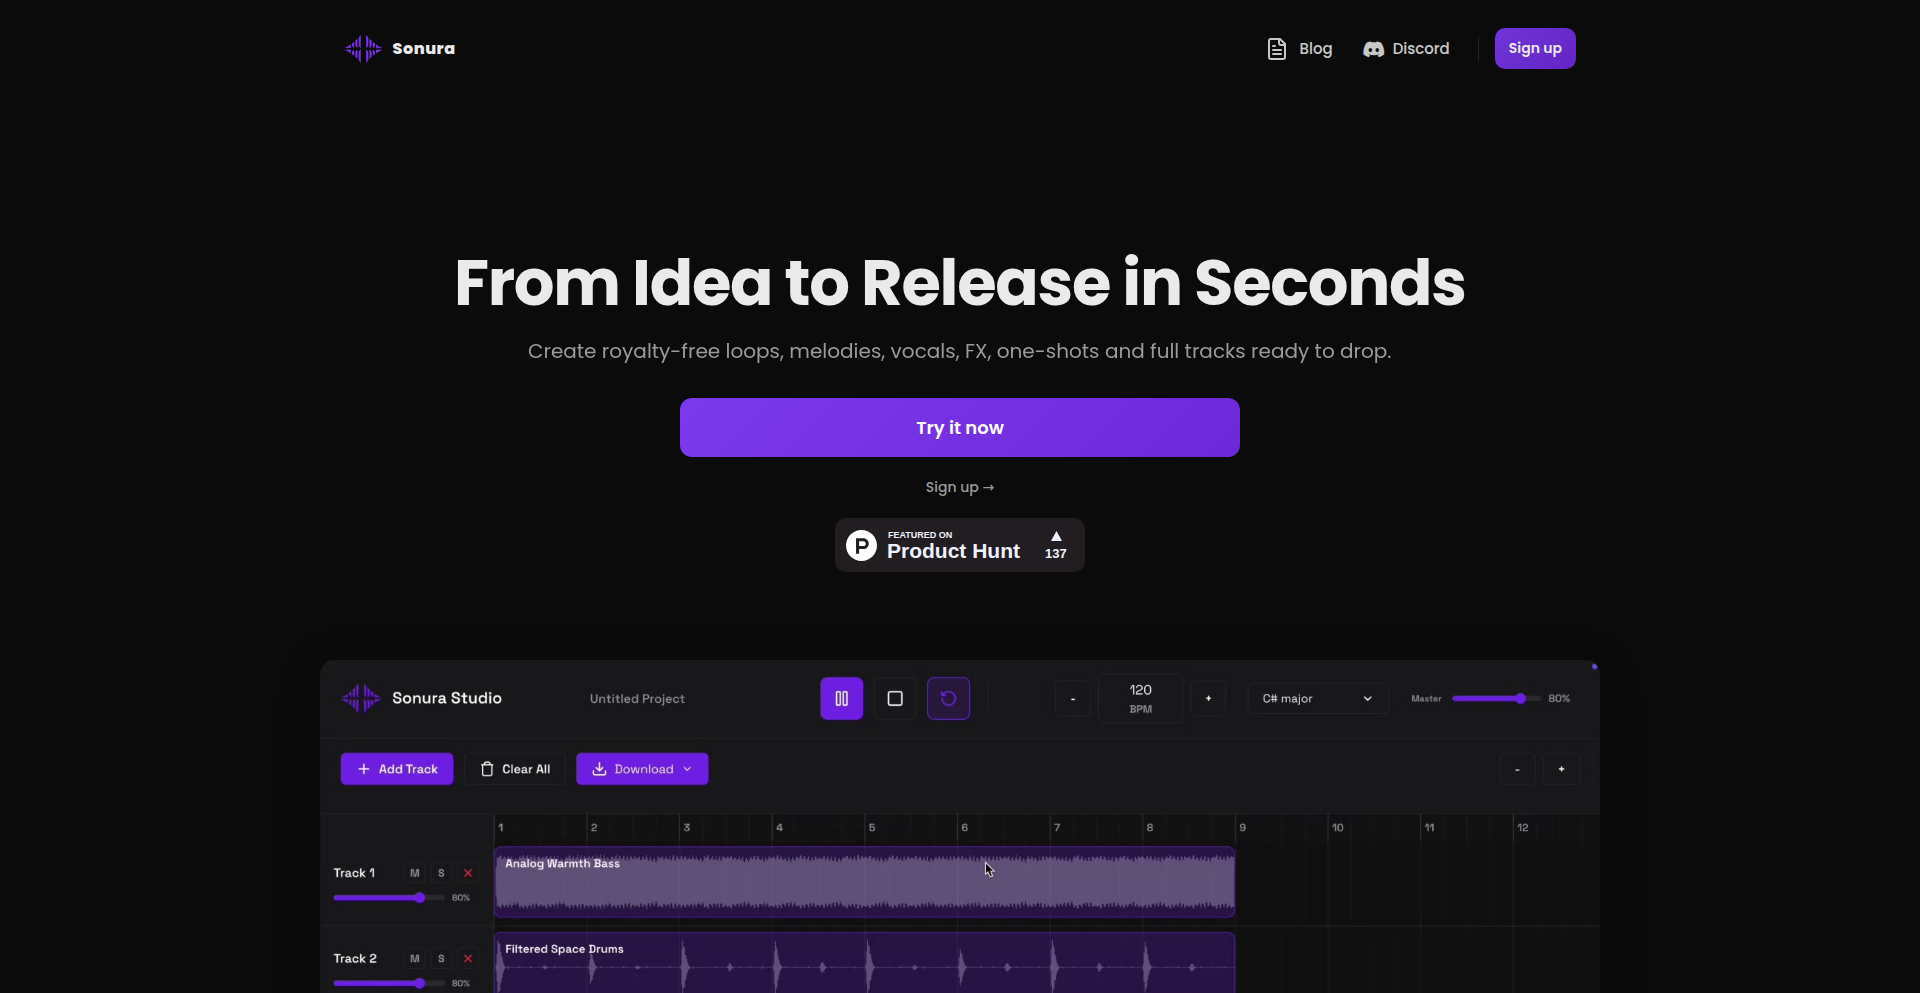Click the Track 2 label
Image resolution: width=1920 pixels, height=993 pixels.
pos(355,958)
